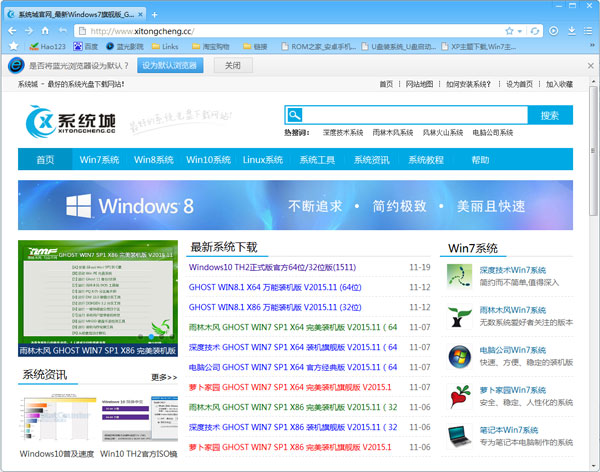Open a new tab with the plus button
Image resolution: width=600 pixels, height=472 pixels.
[155, 15]
